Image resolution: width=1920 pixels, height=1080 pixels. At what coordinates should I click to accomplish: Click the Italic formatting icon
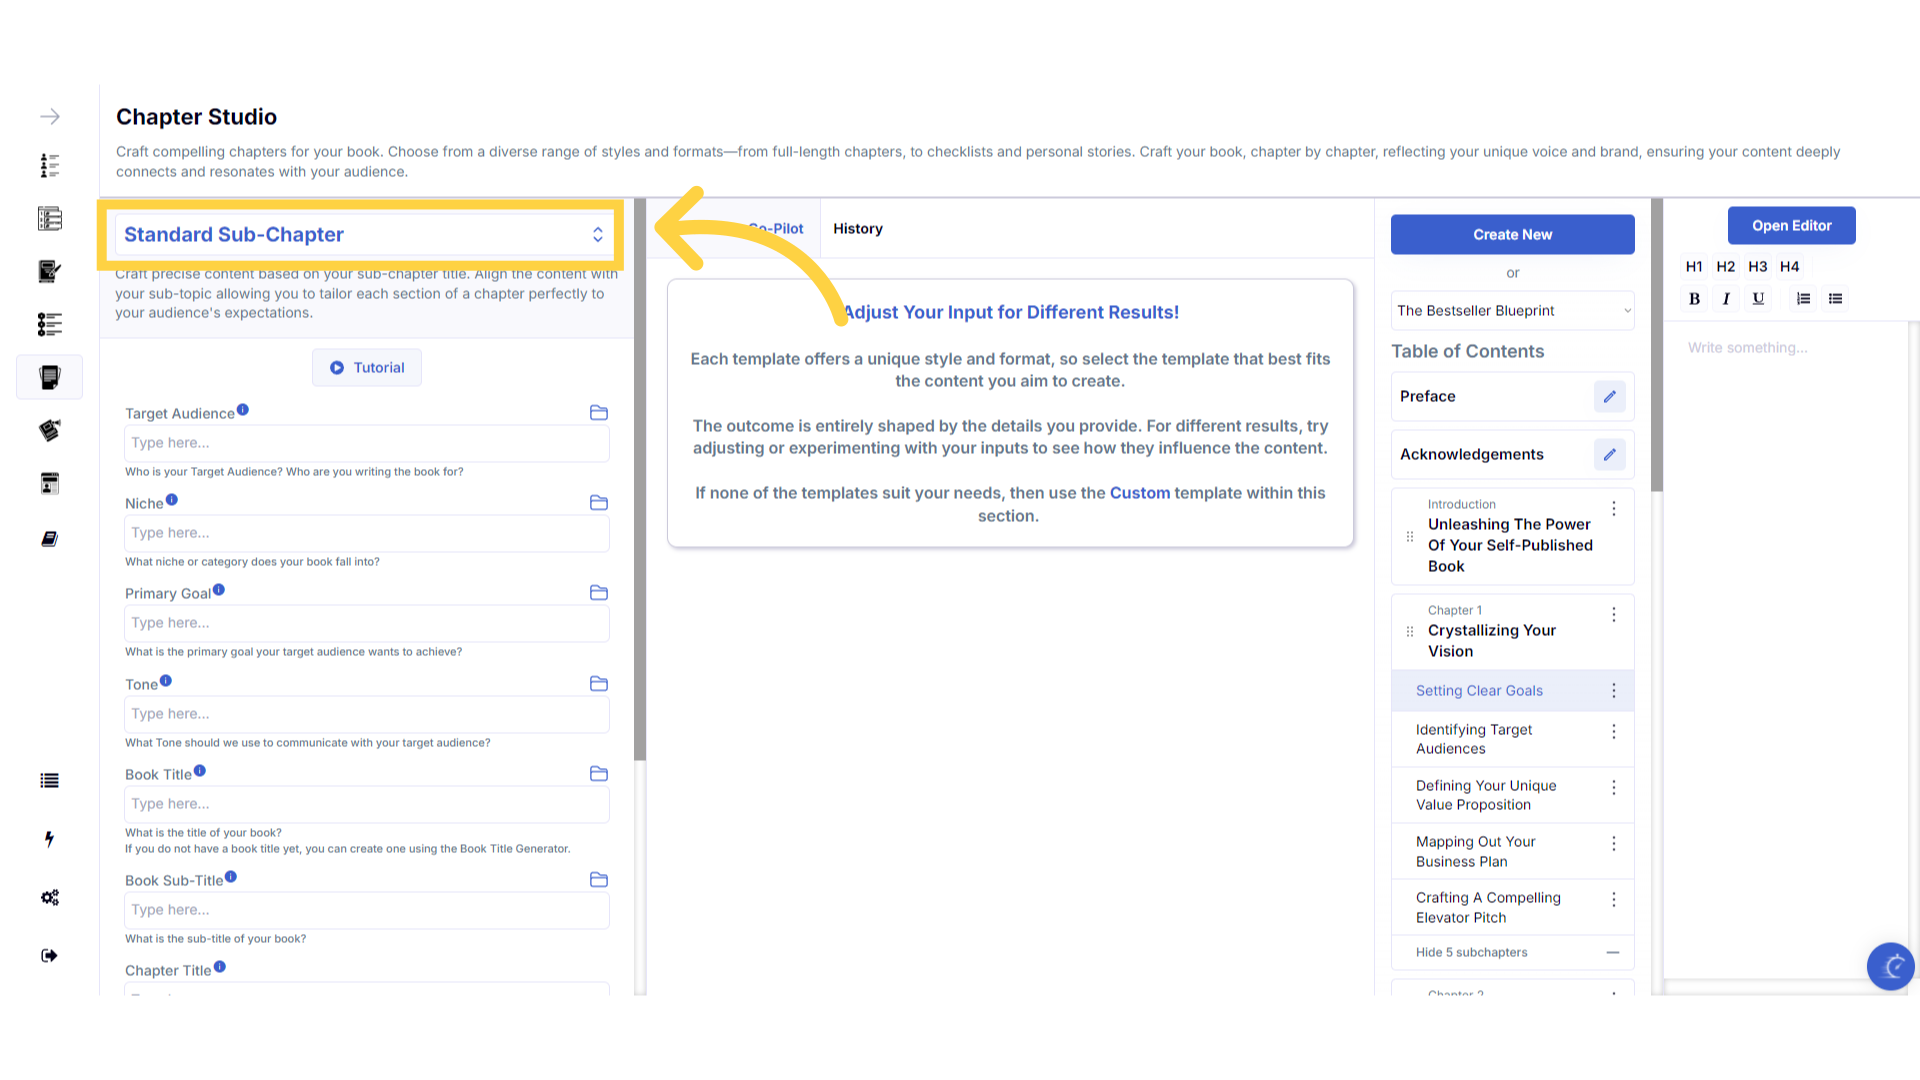(x=1726, y=298)
